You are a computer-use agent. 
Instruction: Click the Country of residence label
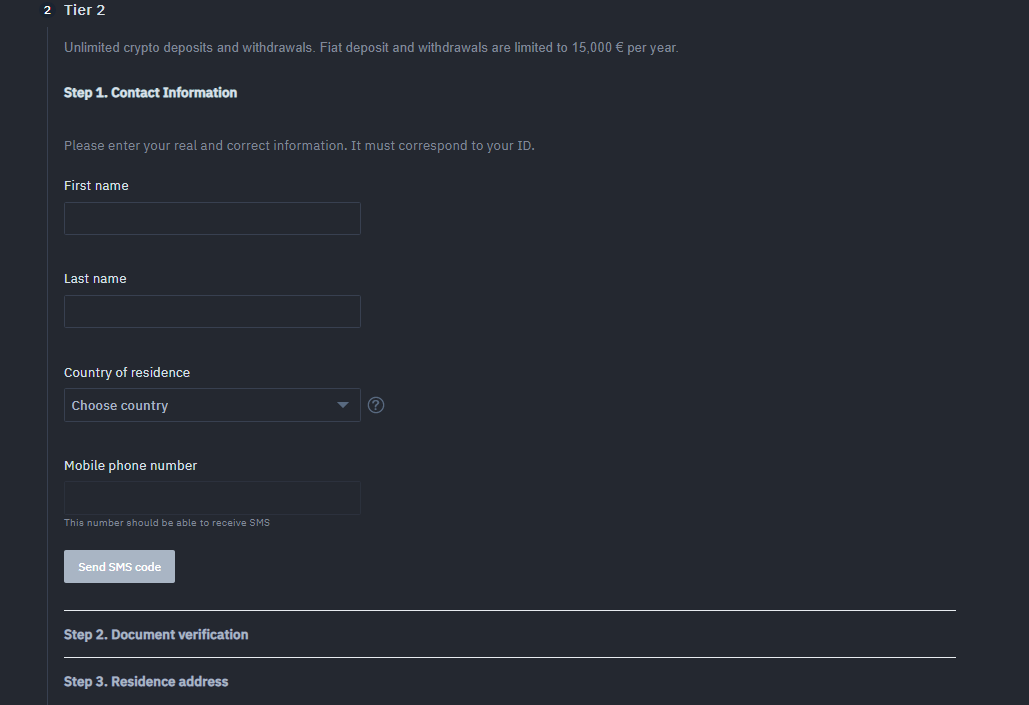(x=127, y=372)
